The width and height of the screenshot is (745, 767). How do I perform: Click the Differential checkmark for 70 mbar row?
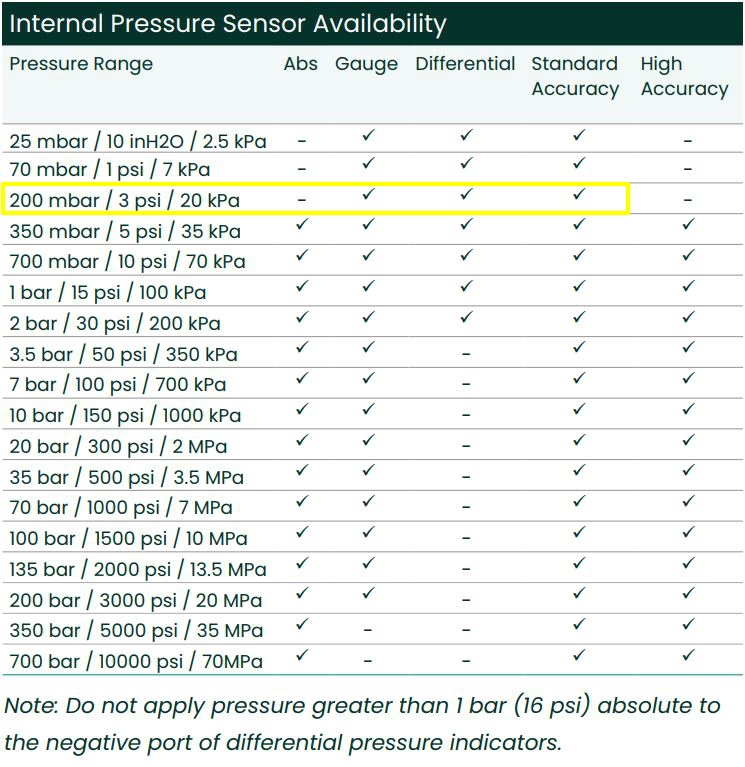pos(465,164)
